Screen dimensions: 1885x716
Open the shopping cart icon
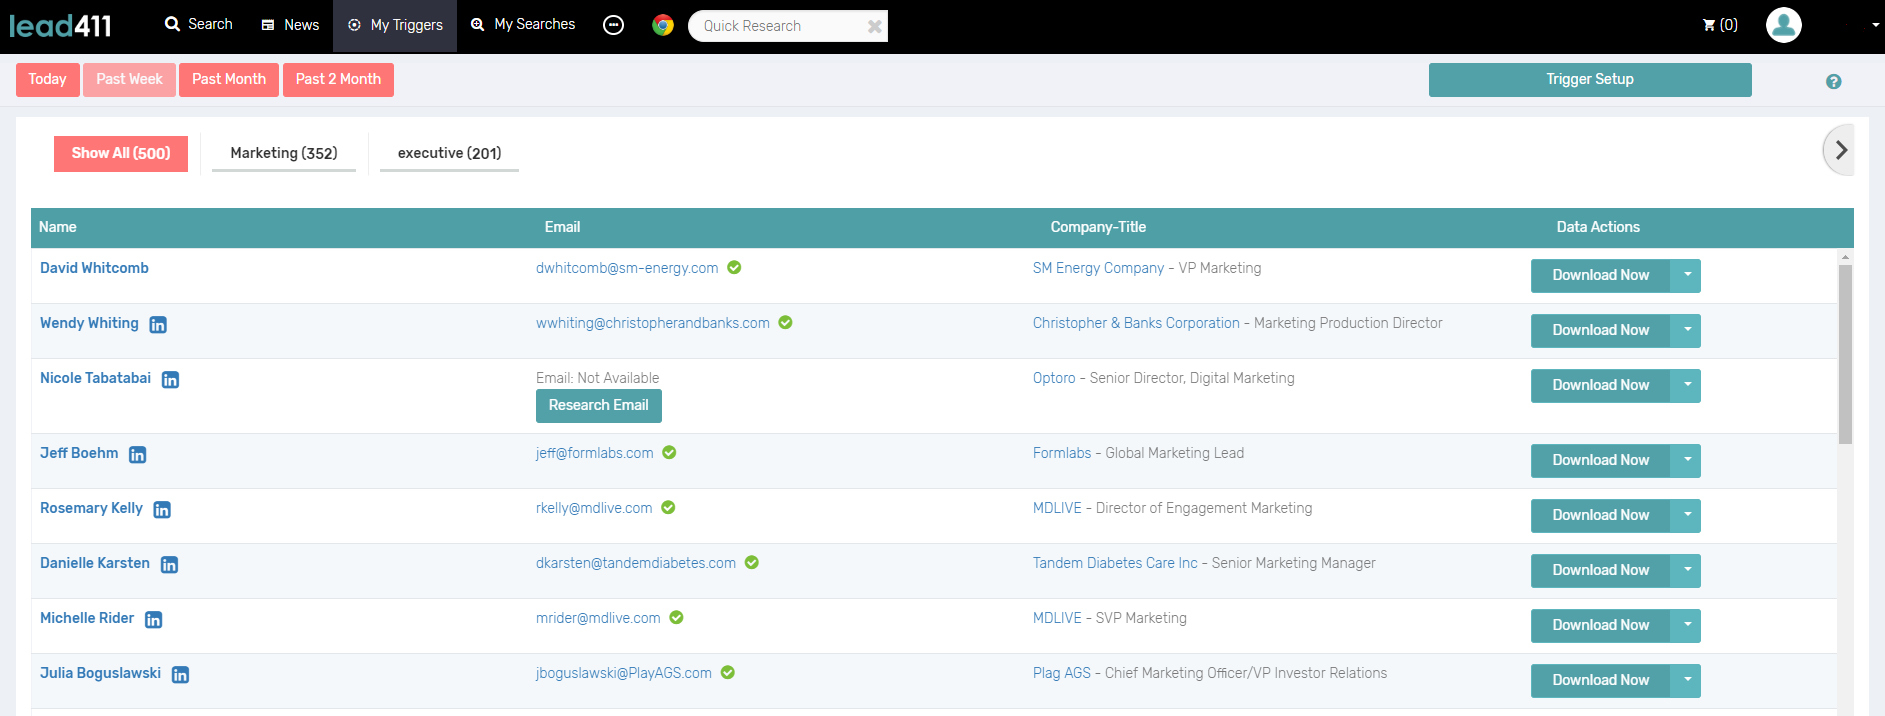1709,25
